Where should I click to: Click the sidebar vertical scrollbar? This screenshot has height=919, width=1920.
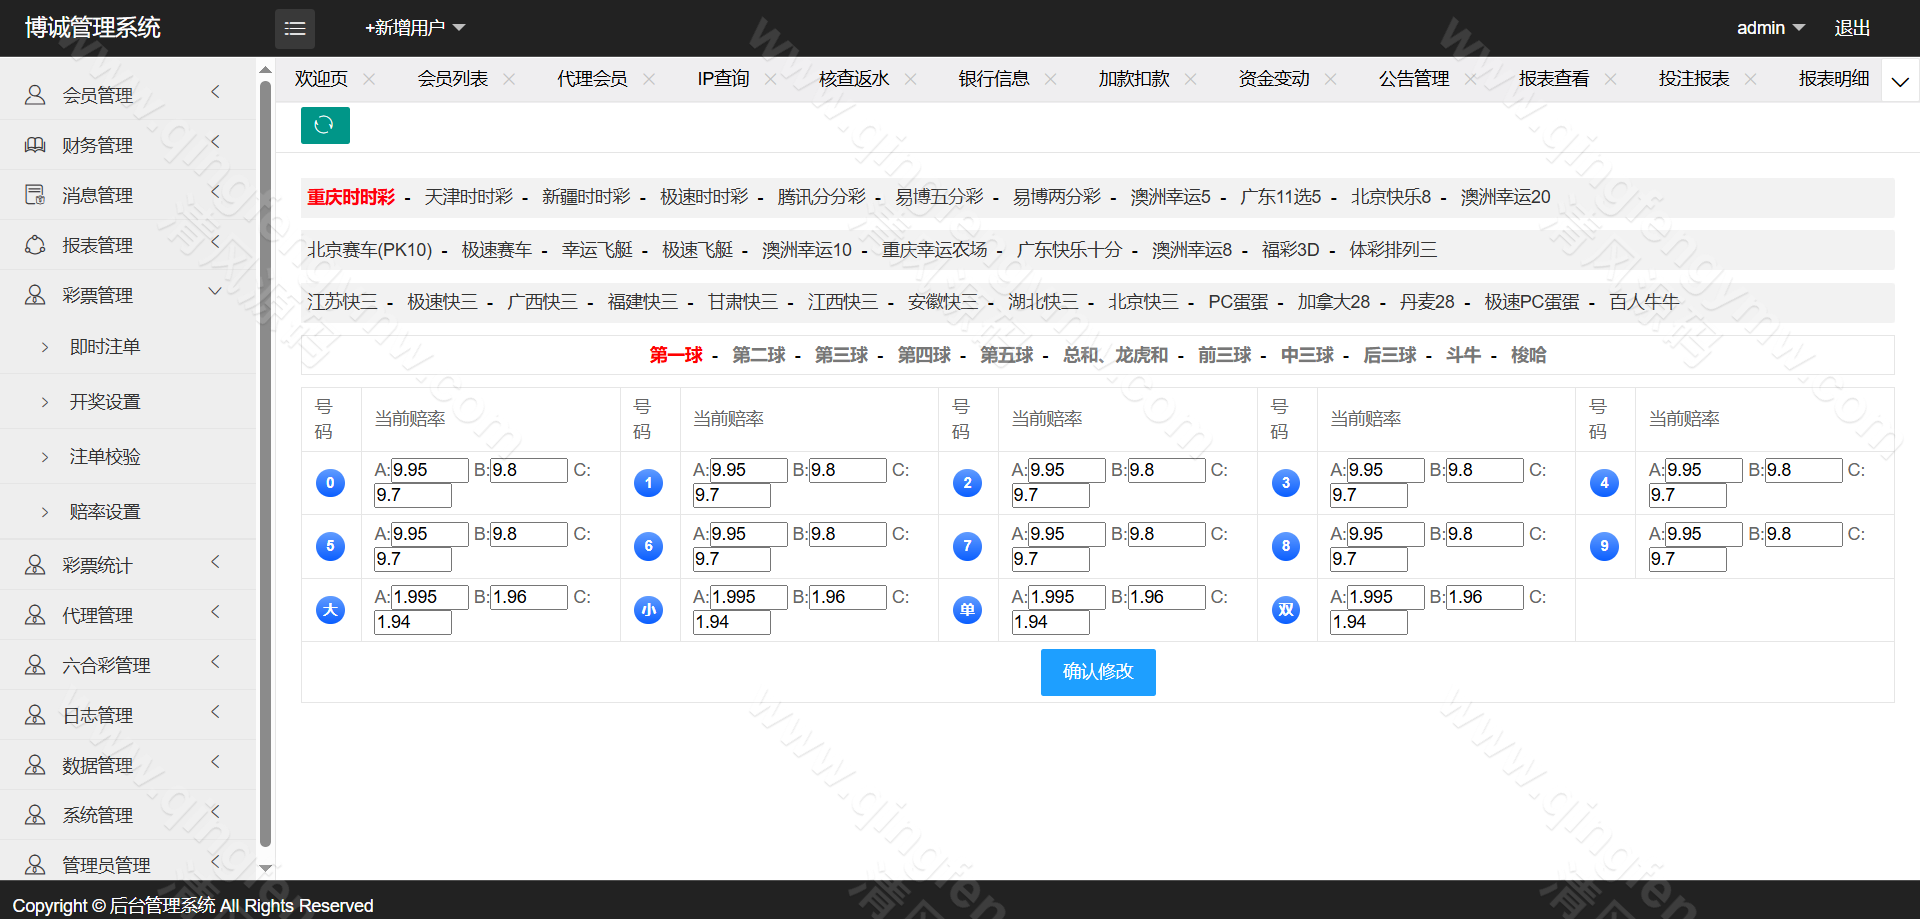(x=265, y=460)
